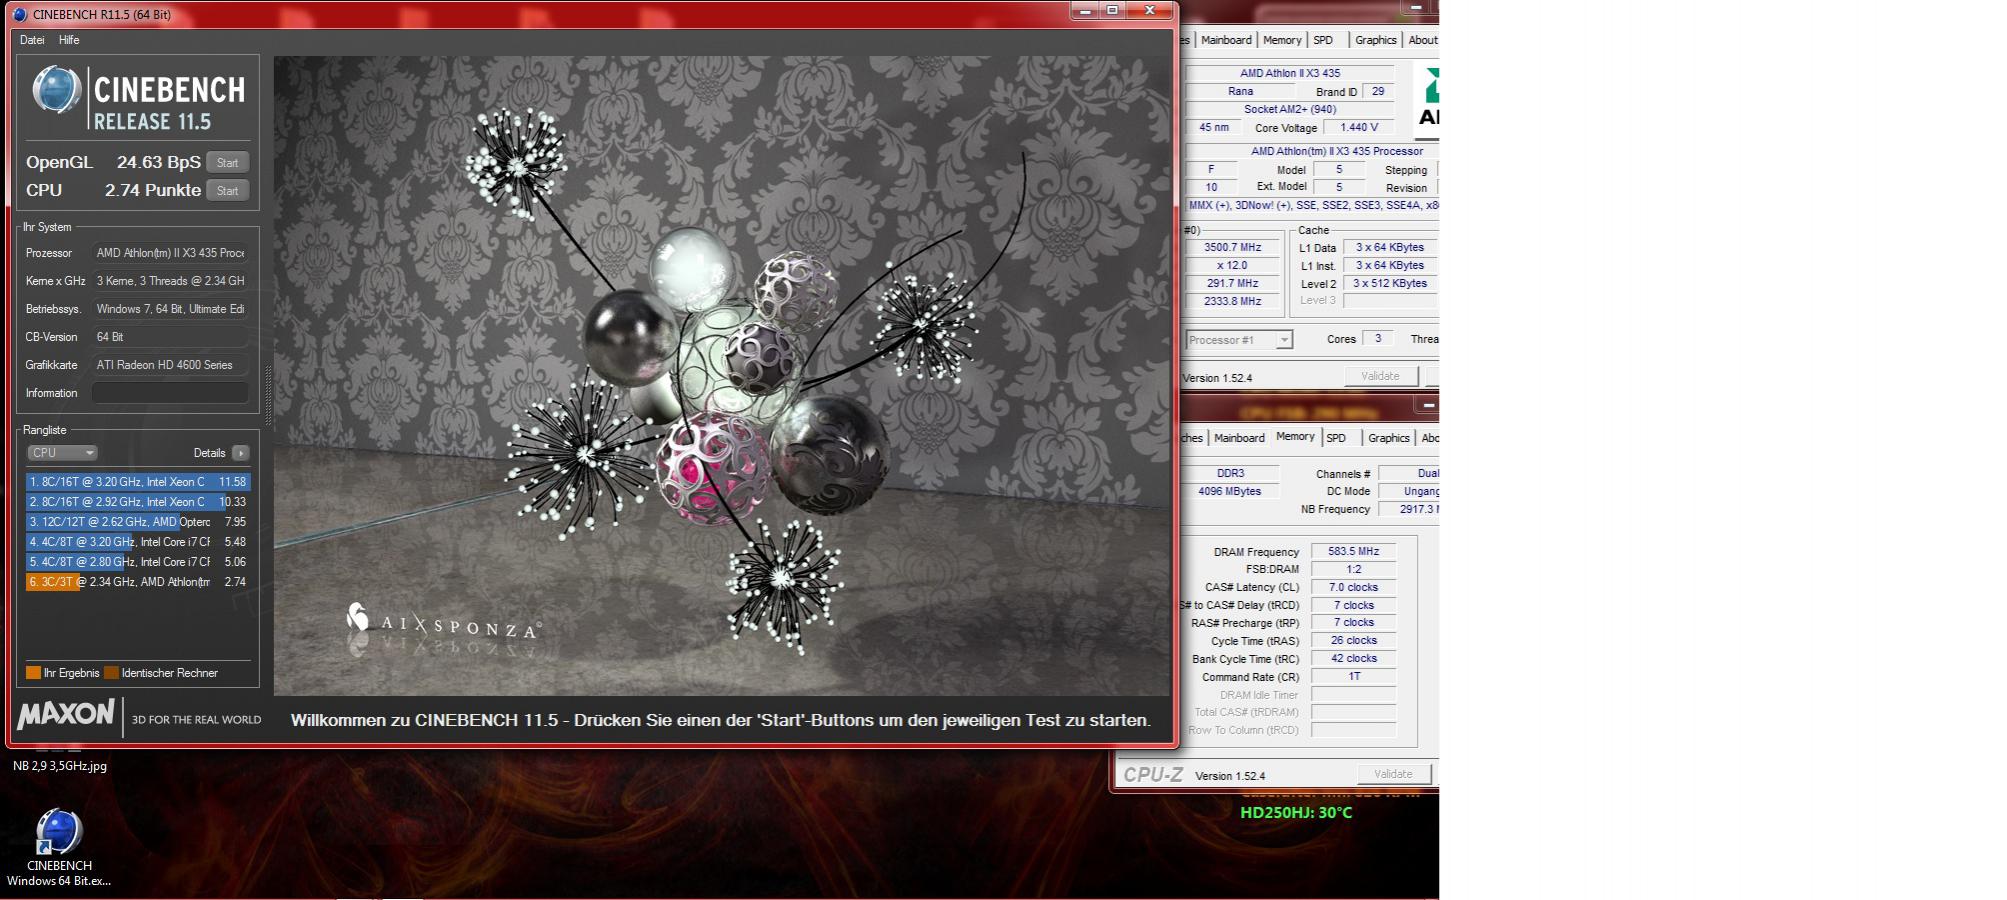2007x900 pixels.
Task: Click the OpenGL score 24.63 BpS
Action: coord(159,162)
